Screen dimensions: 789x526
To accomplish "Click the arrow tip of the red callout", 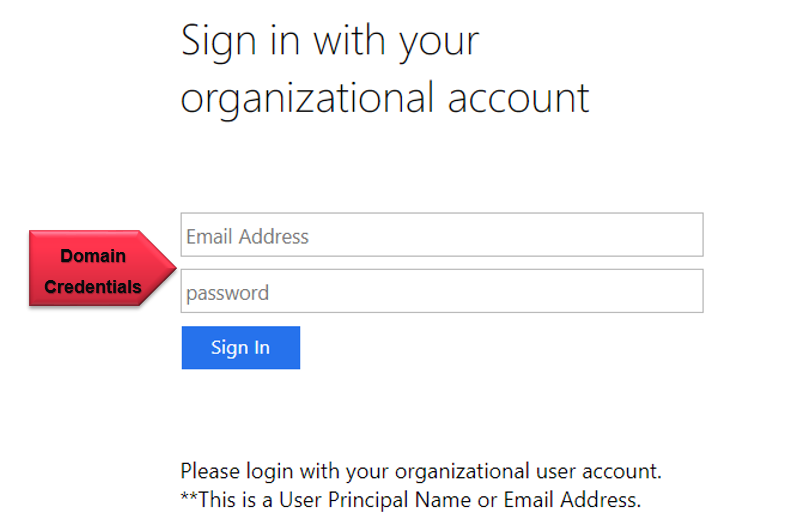I will (170, 268).
